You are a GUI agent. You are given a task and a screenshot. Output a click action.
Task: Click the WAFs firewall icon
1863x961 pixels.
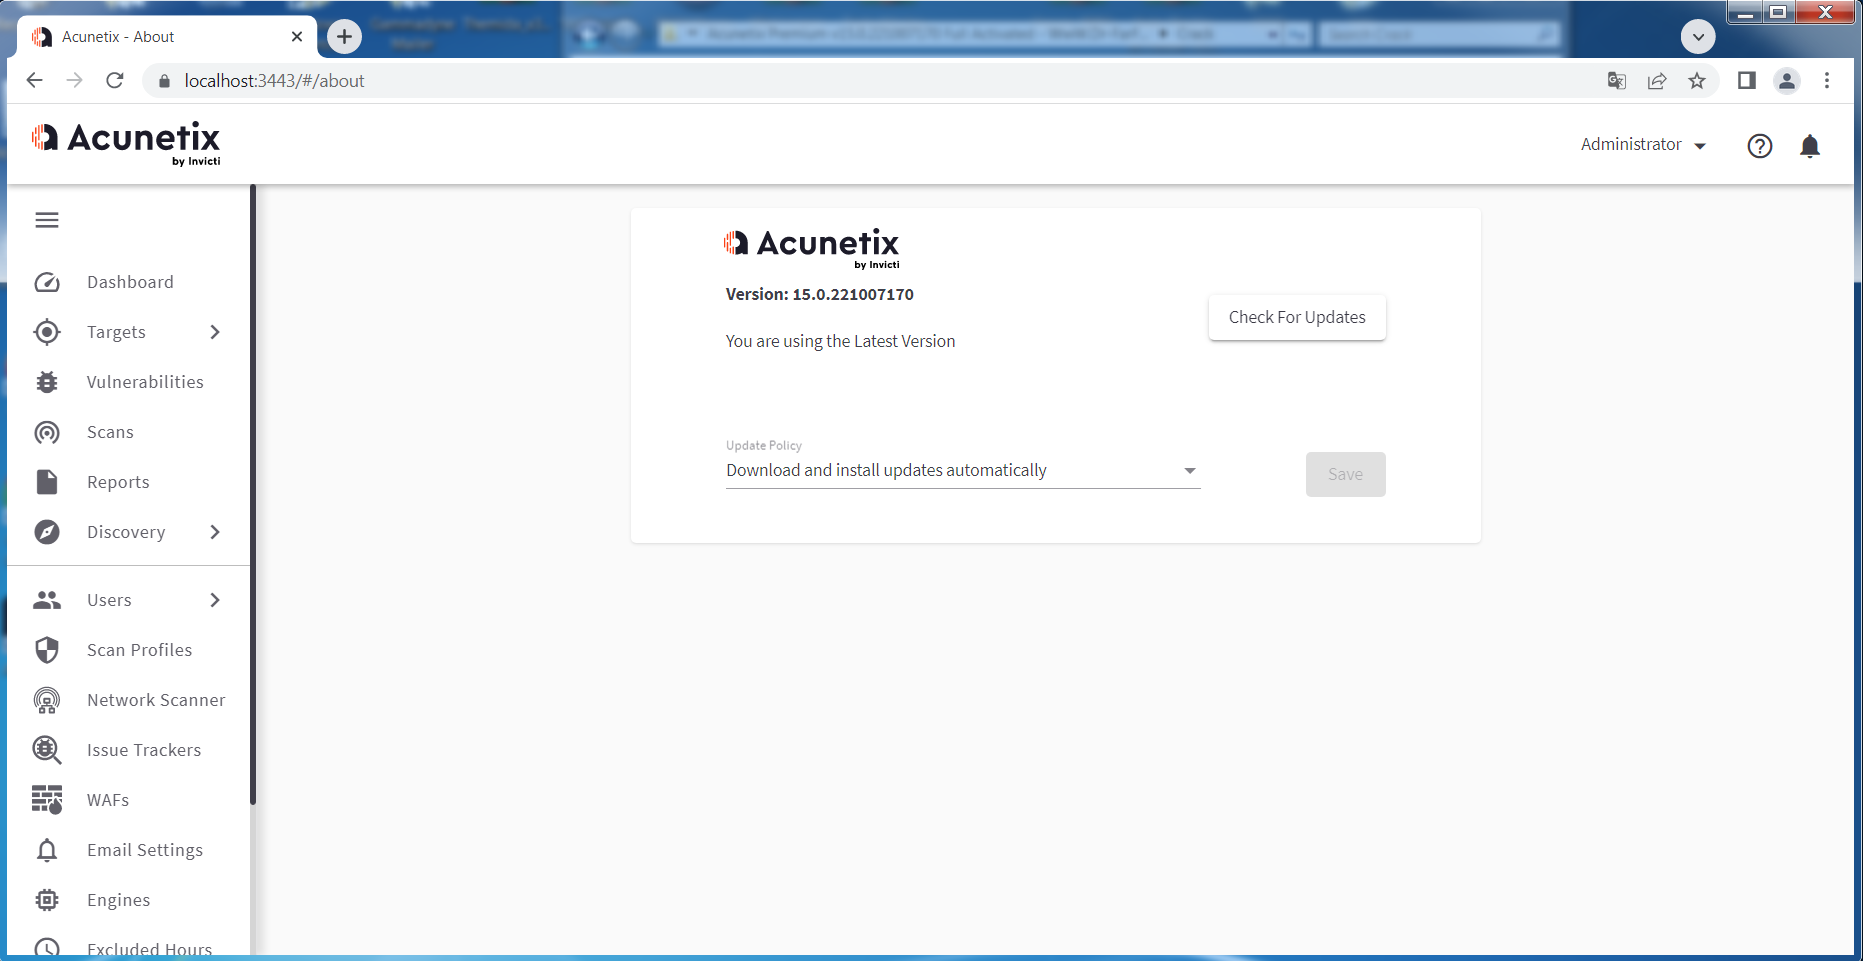tap(47, 800)
